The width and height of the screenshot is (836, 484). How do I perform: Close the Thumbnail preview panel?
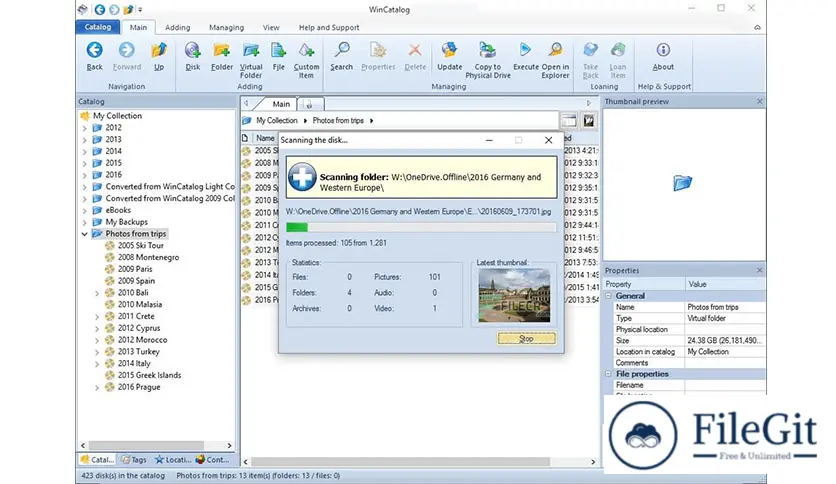[x=759, y=101]
